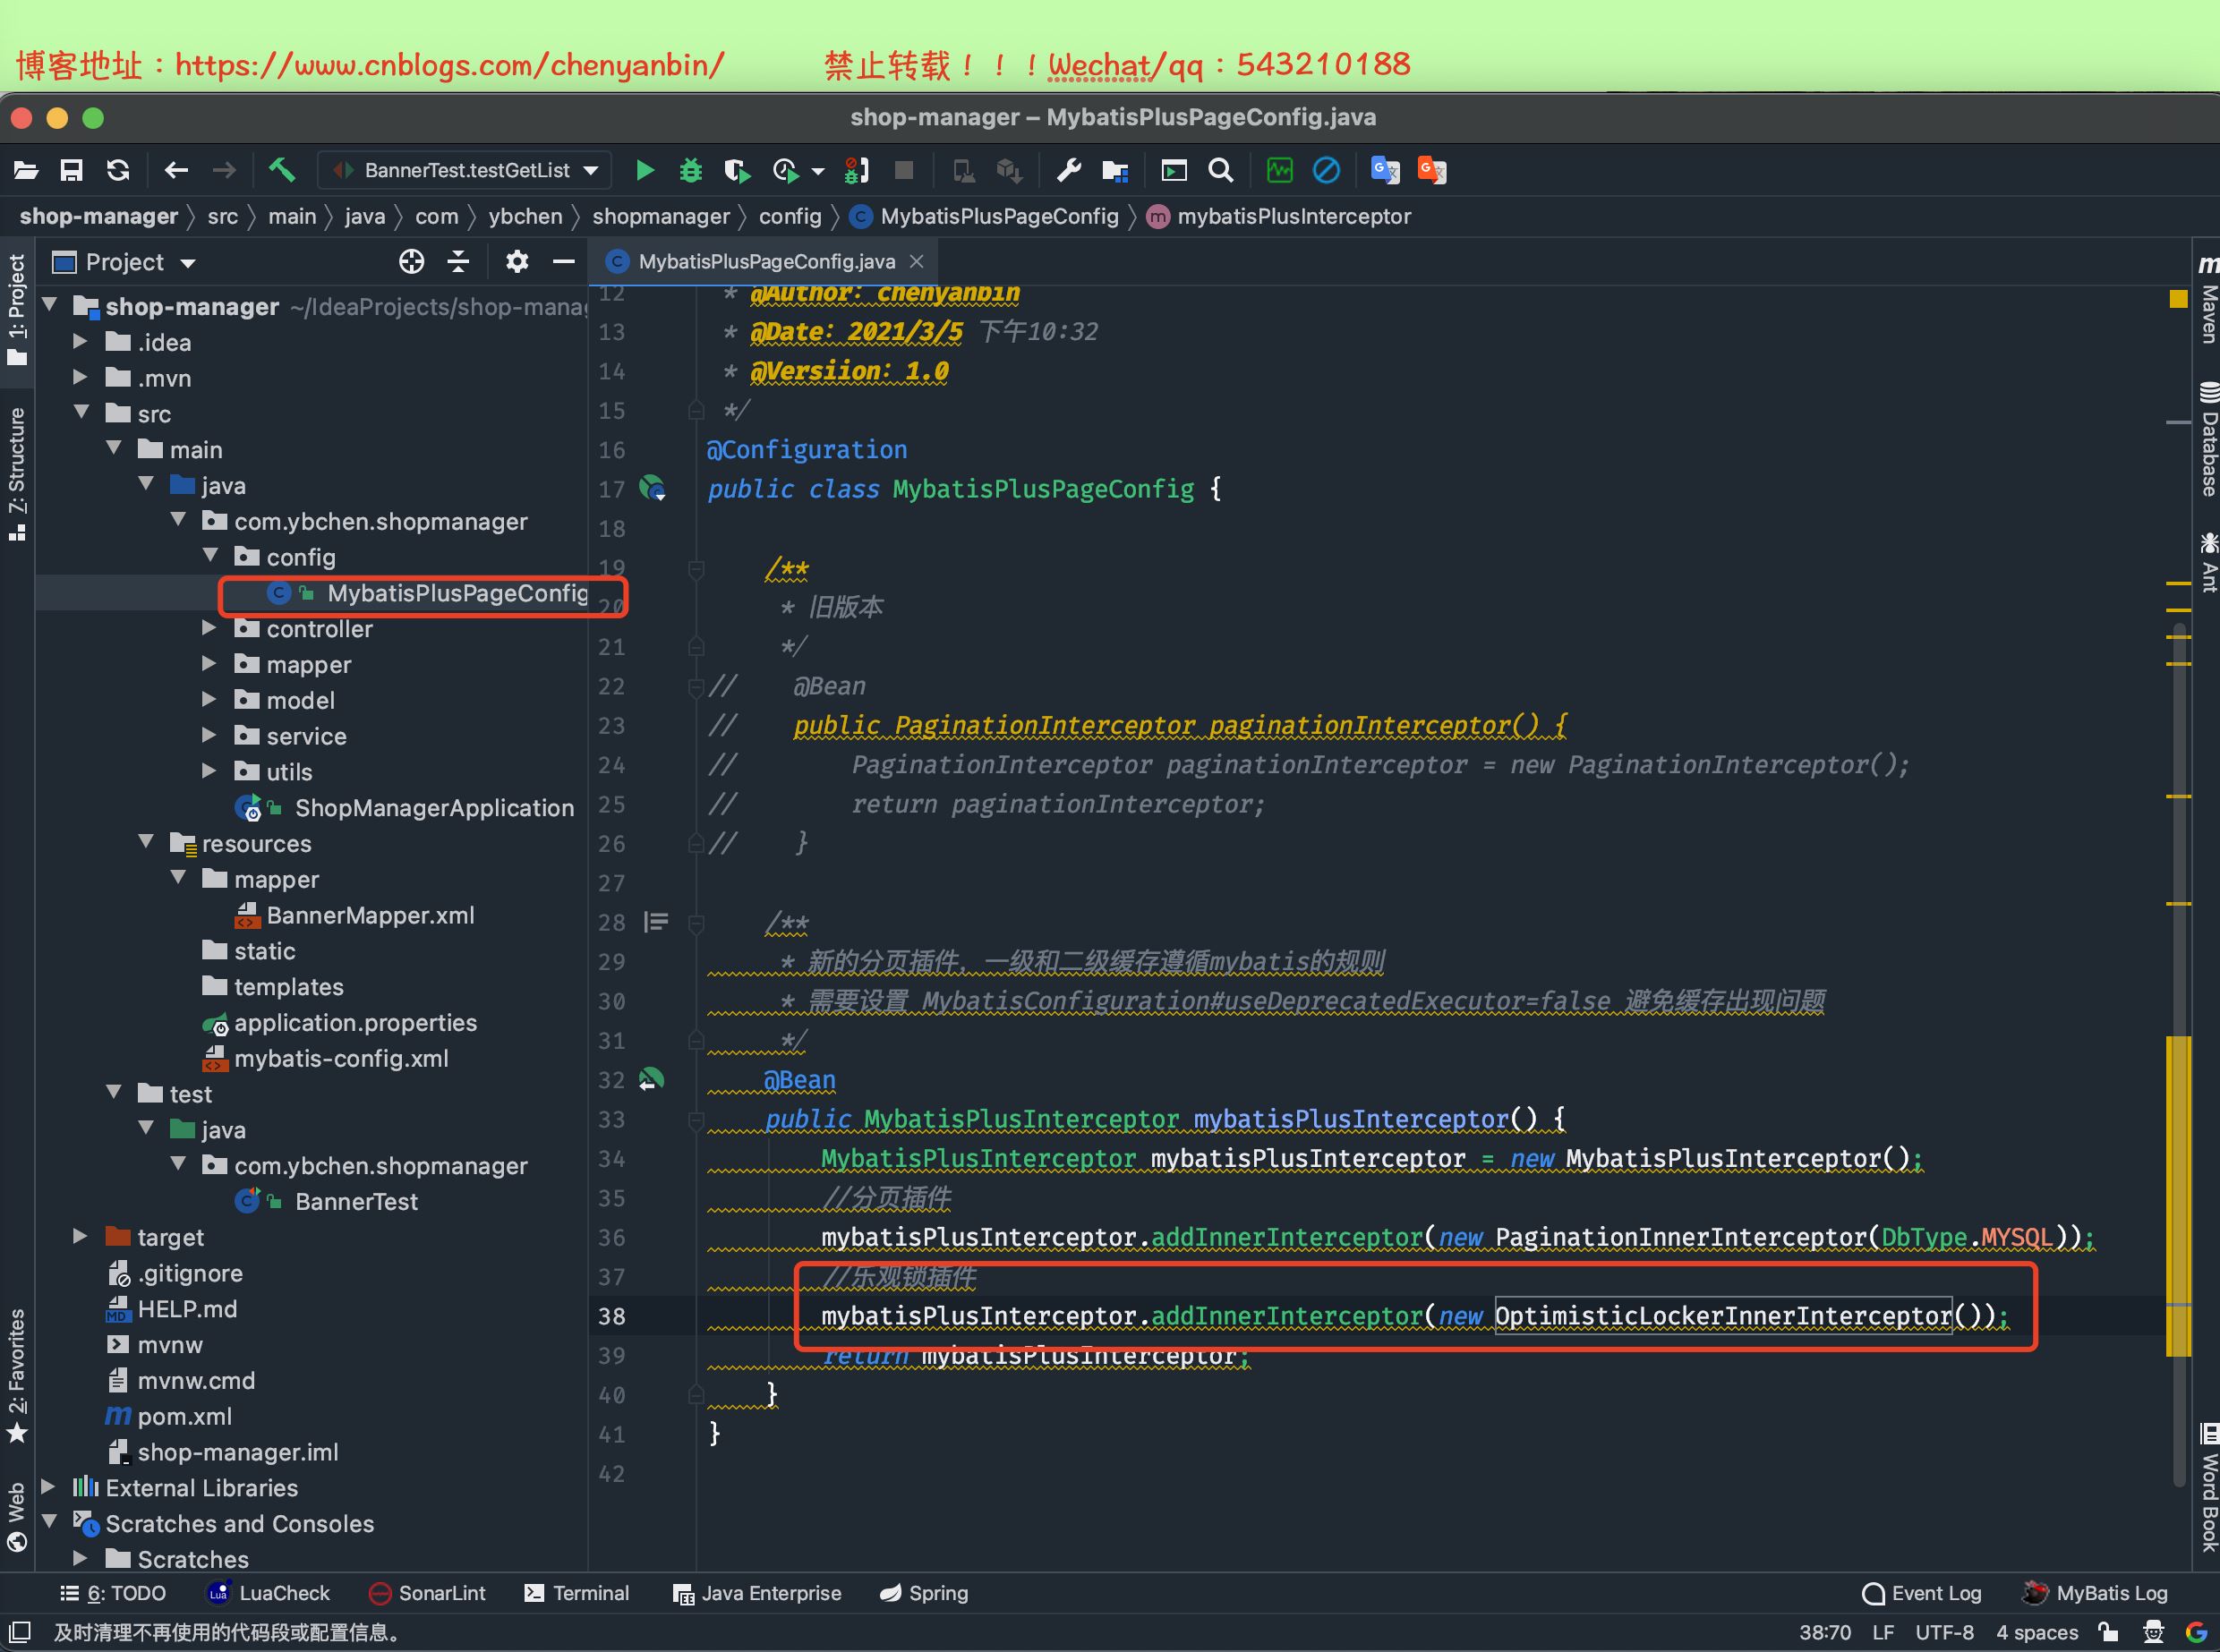Screen dimensions: 2220x1652
Task: Toggle the Spring tool window
Action: (x=923, y=1593)
